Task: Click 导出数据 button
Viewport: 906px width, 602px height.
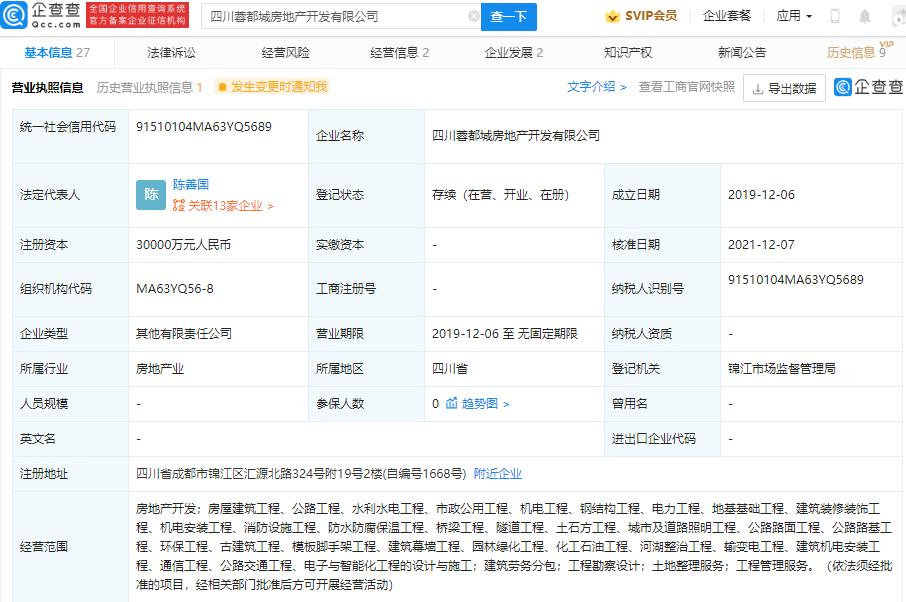Action: [784, 88]
